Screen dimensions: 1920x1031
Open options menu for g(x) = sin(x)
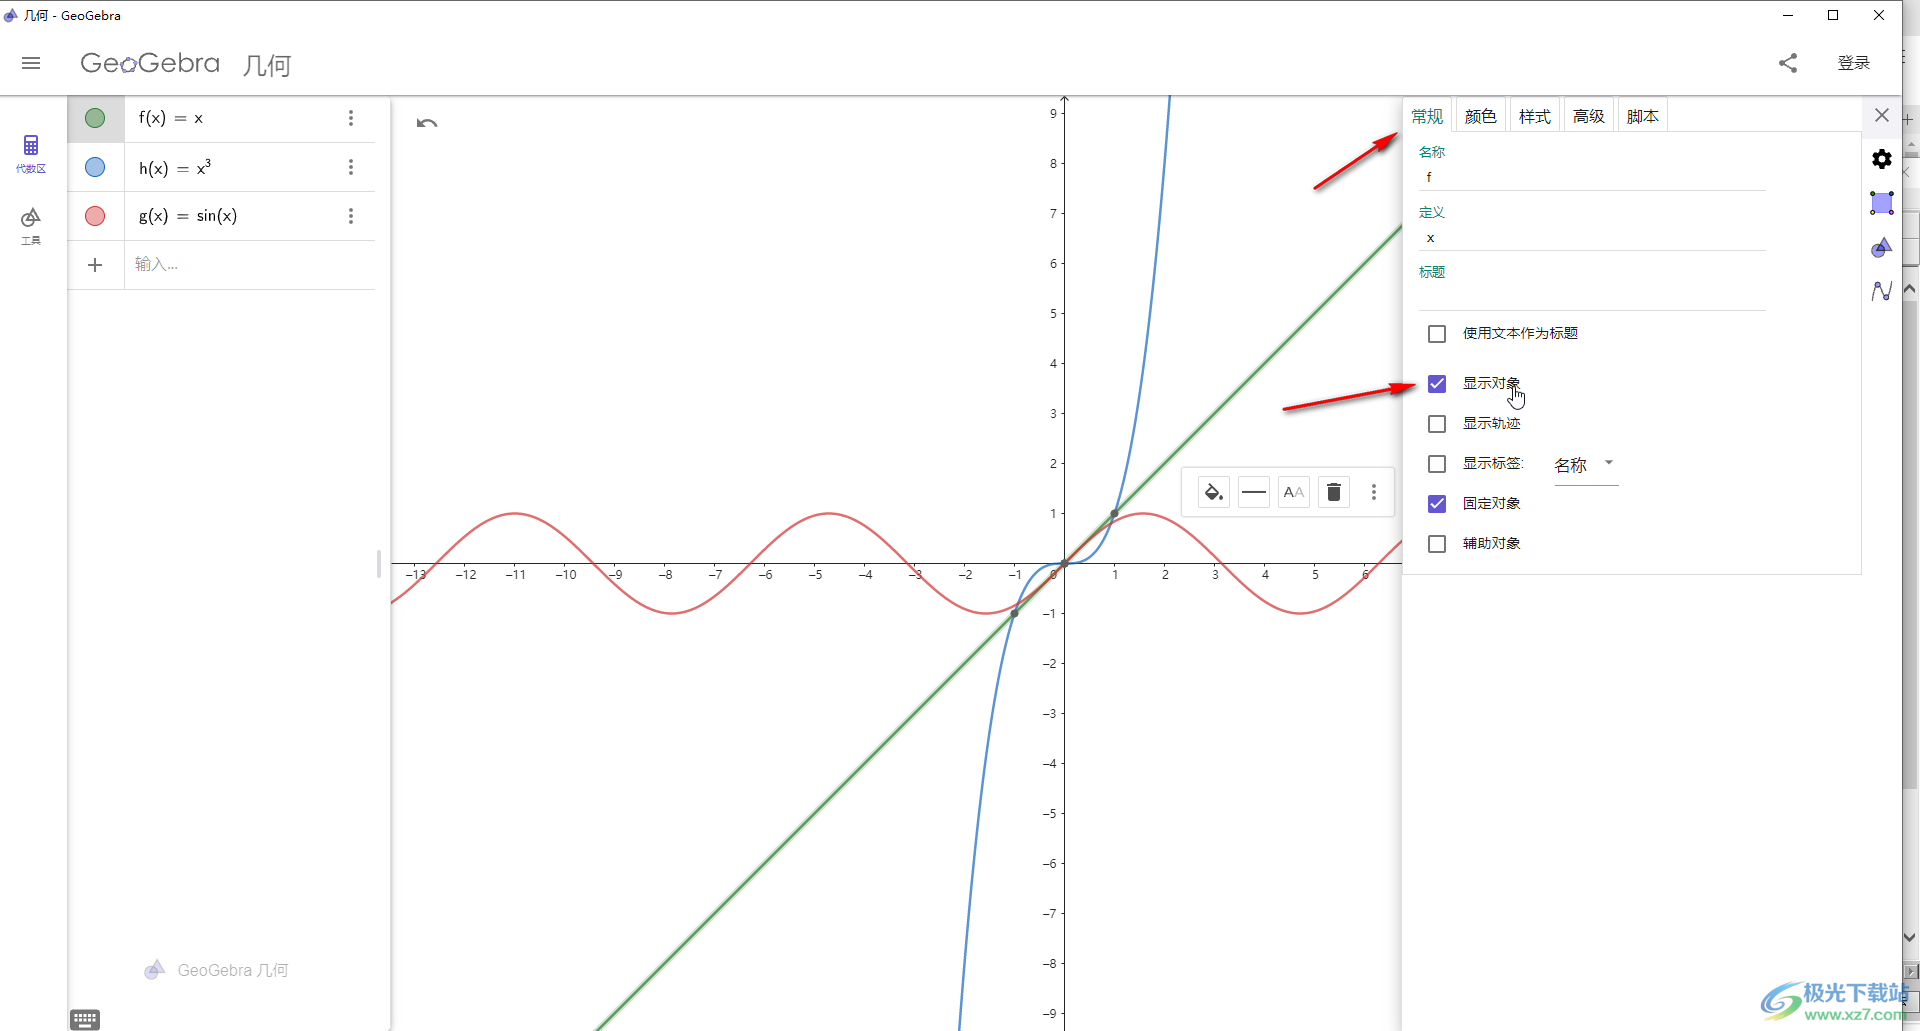(x=351, y=216)
